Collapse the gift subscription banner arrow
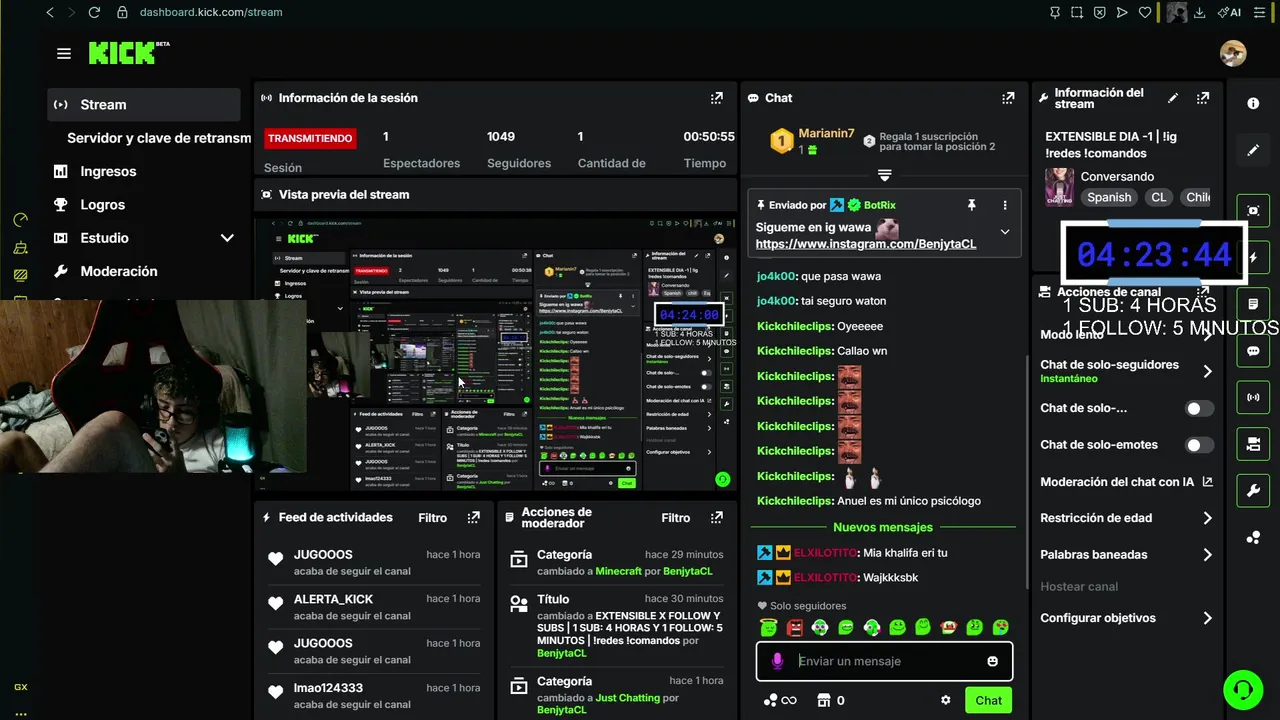This screenshot has height=720, width=1280. click(884, 175)
